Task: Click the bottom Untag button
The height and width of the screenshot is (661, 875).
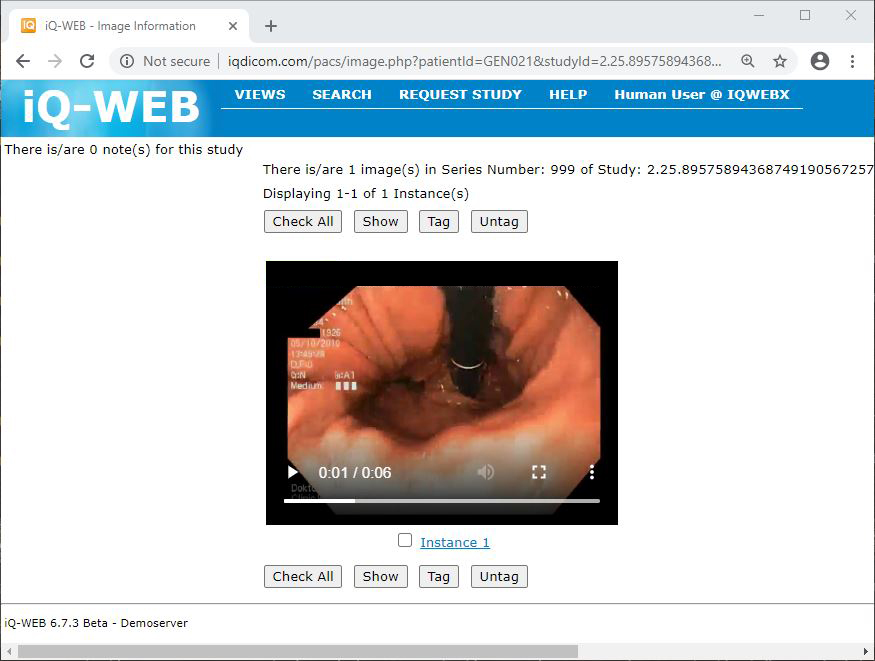Action: point(499,576)
